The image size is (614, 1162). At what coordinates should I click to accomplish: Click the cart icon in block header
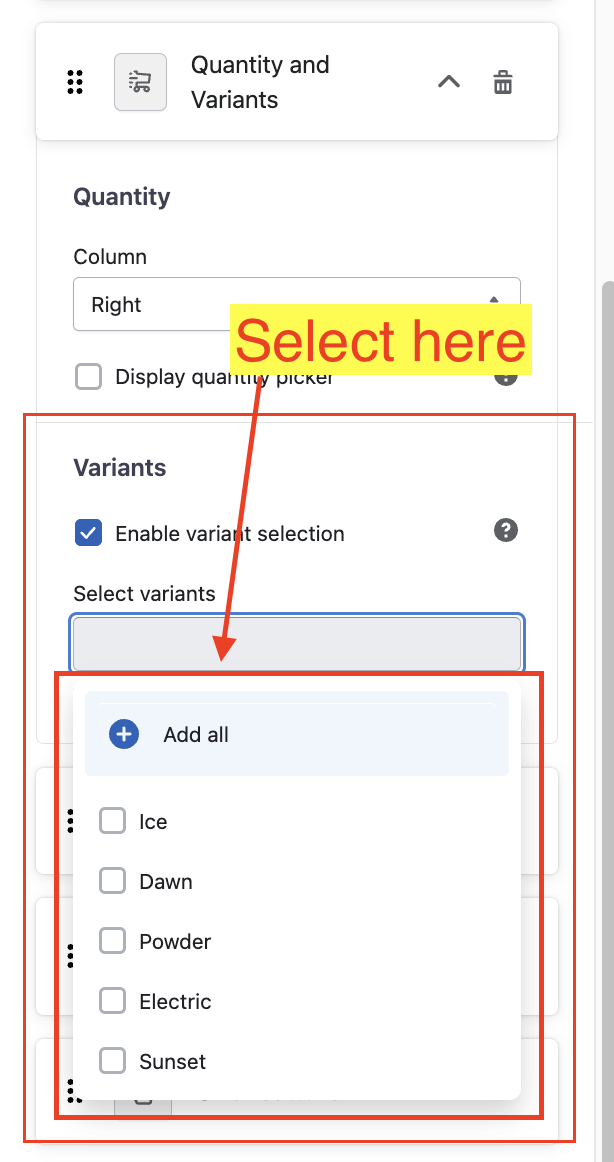point(140,82)
